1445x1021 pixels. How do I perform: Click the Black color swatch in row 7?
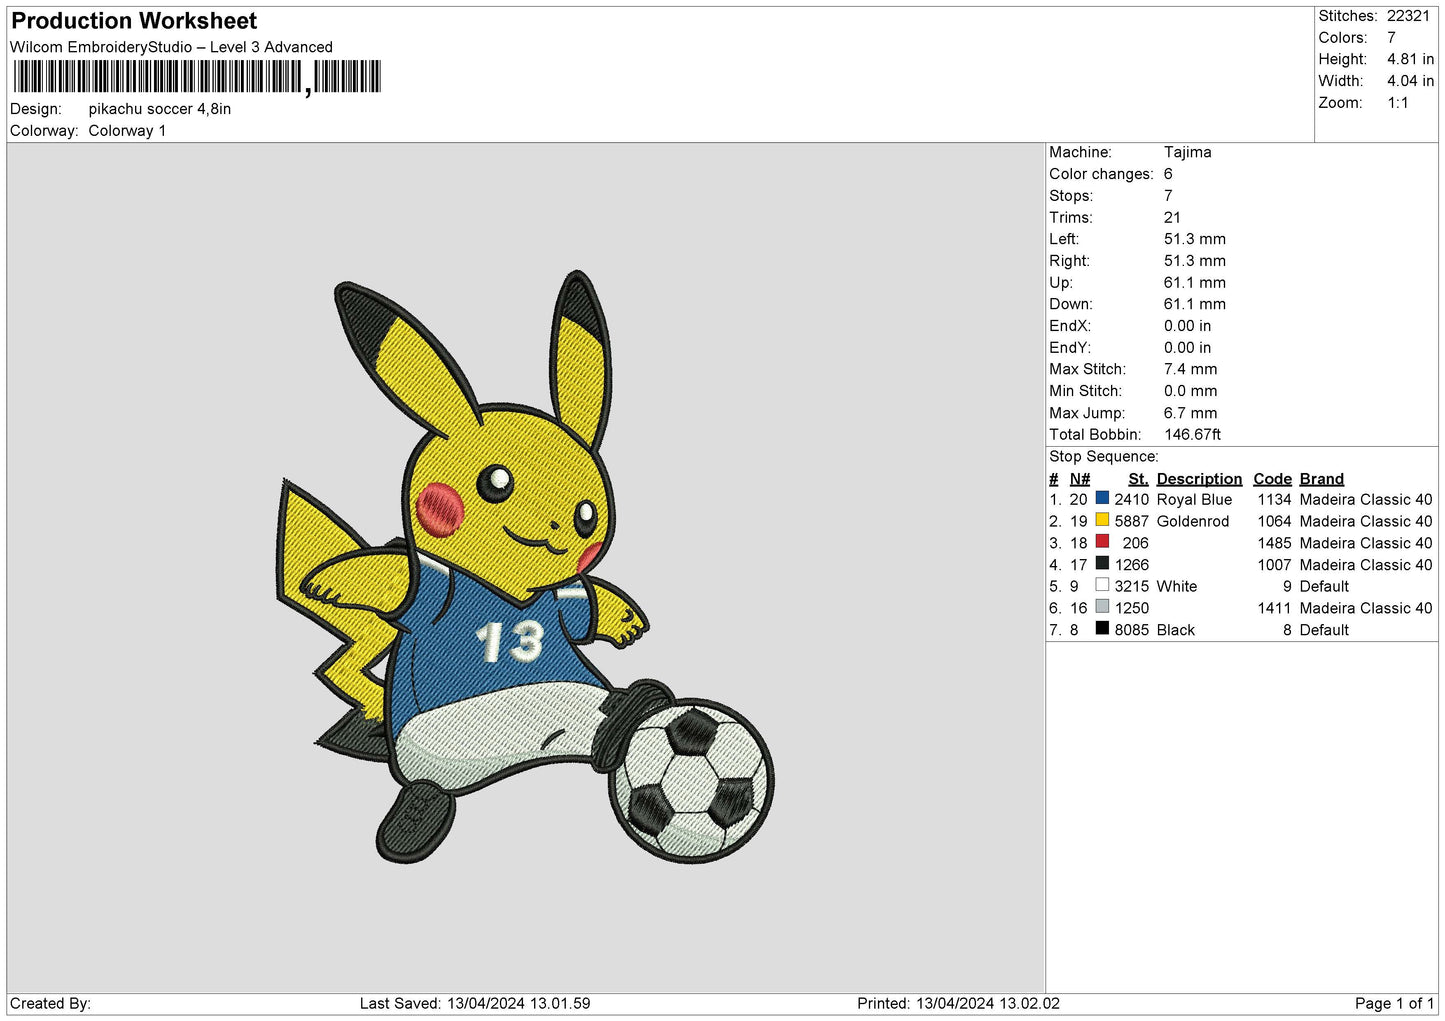(x=1102, y=629)
